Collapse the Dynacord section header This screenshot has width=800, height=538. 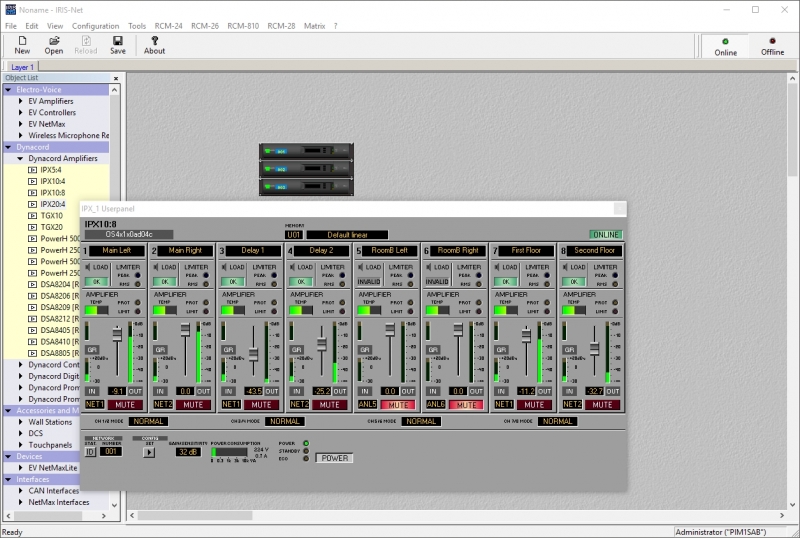point(9,147)
